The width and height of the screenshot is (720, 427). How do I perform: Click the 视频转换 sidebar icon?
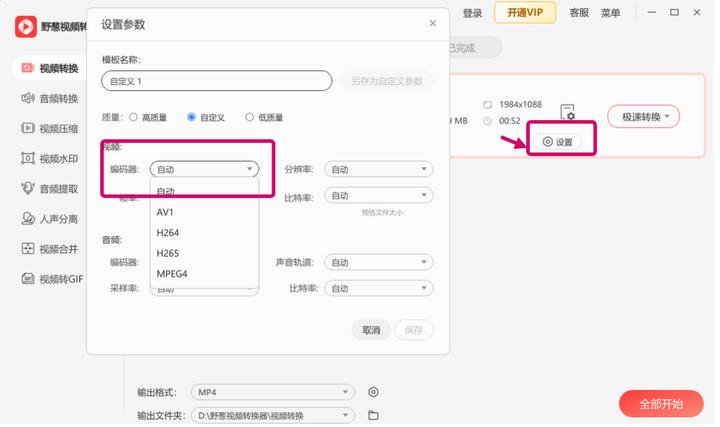tap(28, 68)
